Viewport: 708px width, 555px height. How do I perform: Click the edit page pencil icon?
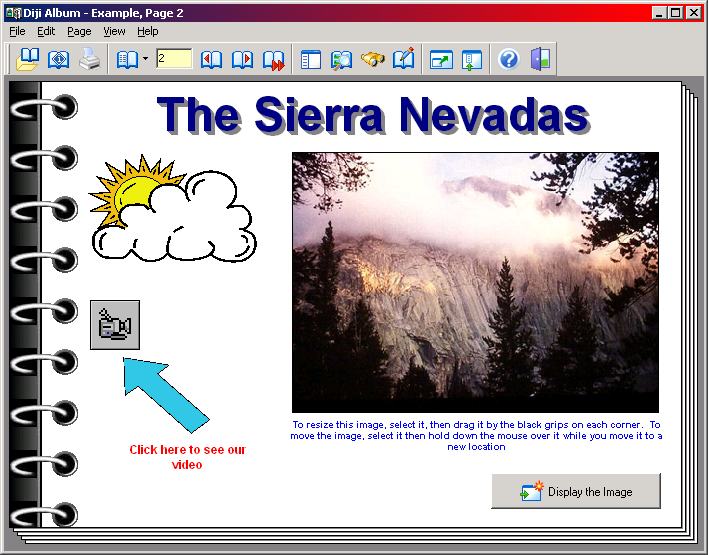click(403, 59)
